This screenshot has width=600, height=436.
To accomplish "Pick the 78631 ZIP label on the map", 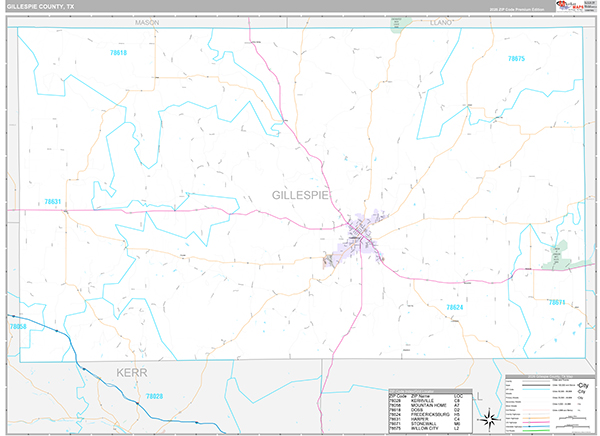I will (x=52, y=201).
